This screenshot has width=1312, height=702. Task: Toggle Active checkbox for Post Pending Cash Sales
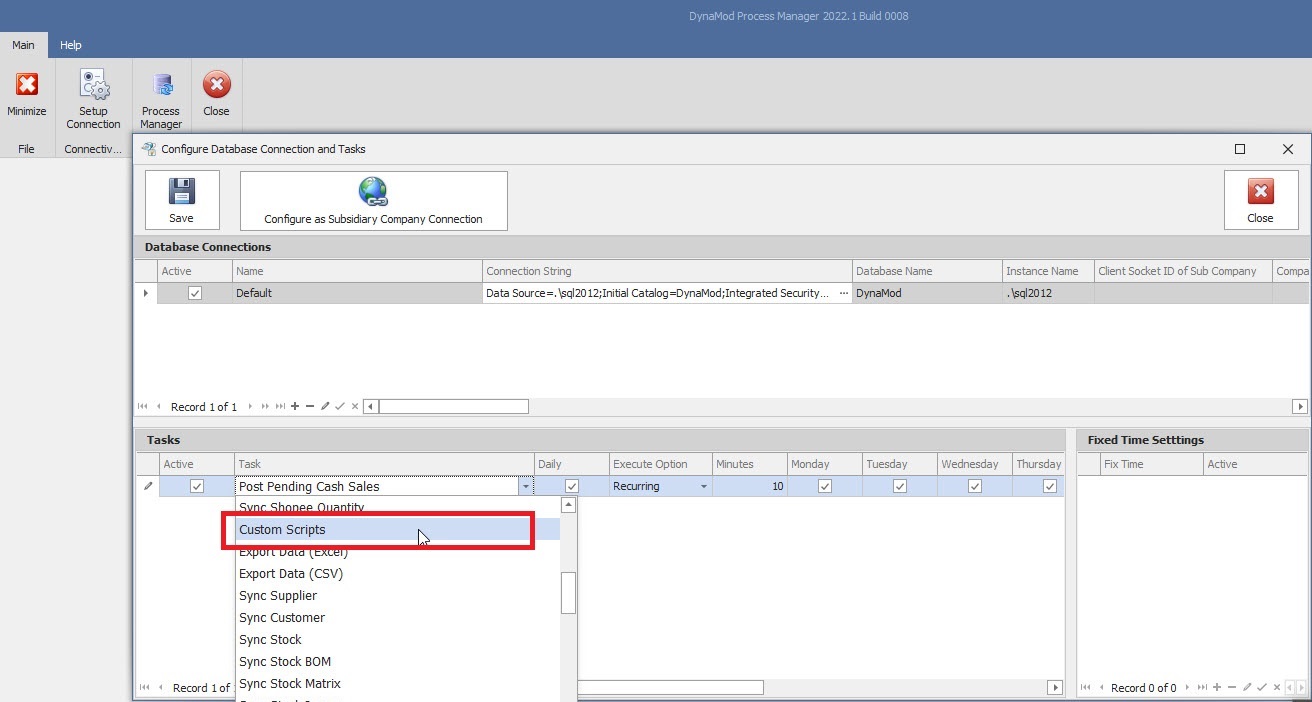(197, 486)
